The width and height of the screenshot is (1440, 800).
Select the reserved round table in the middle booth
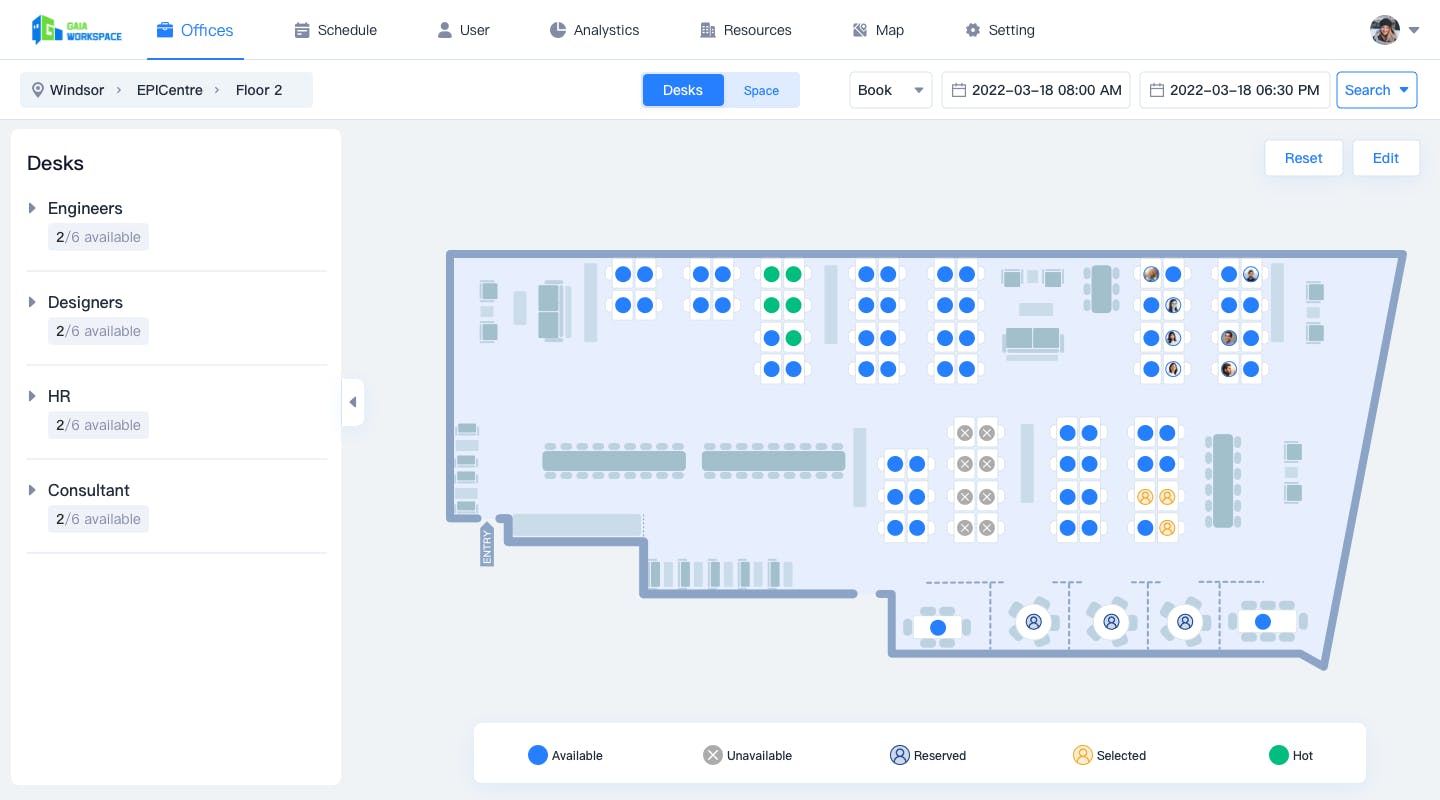(1111, 621)
